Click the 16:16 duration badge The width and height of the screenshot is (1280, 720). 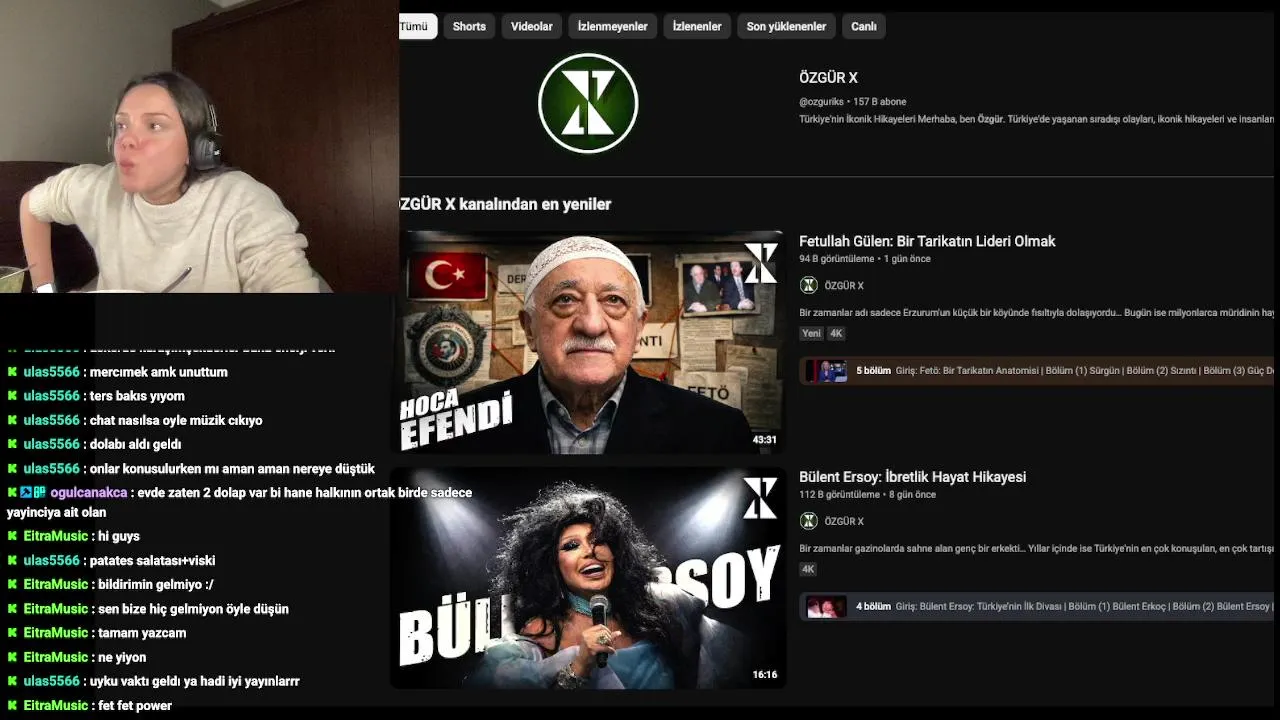click(764, 674)
